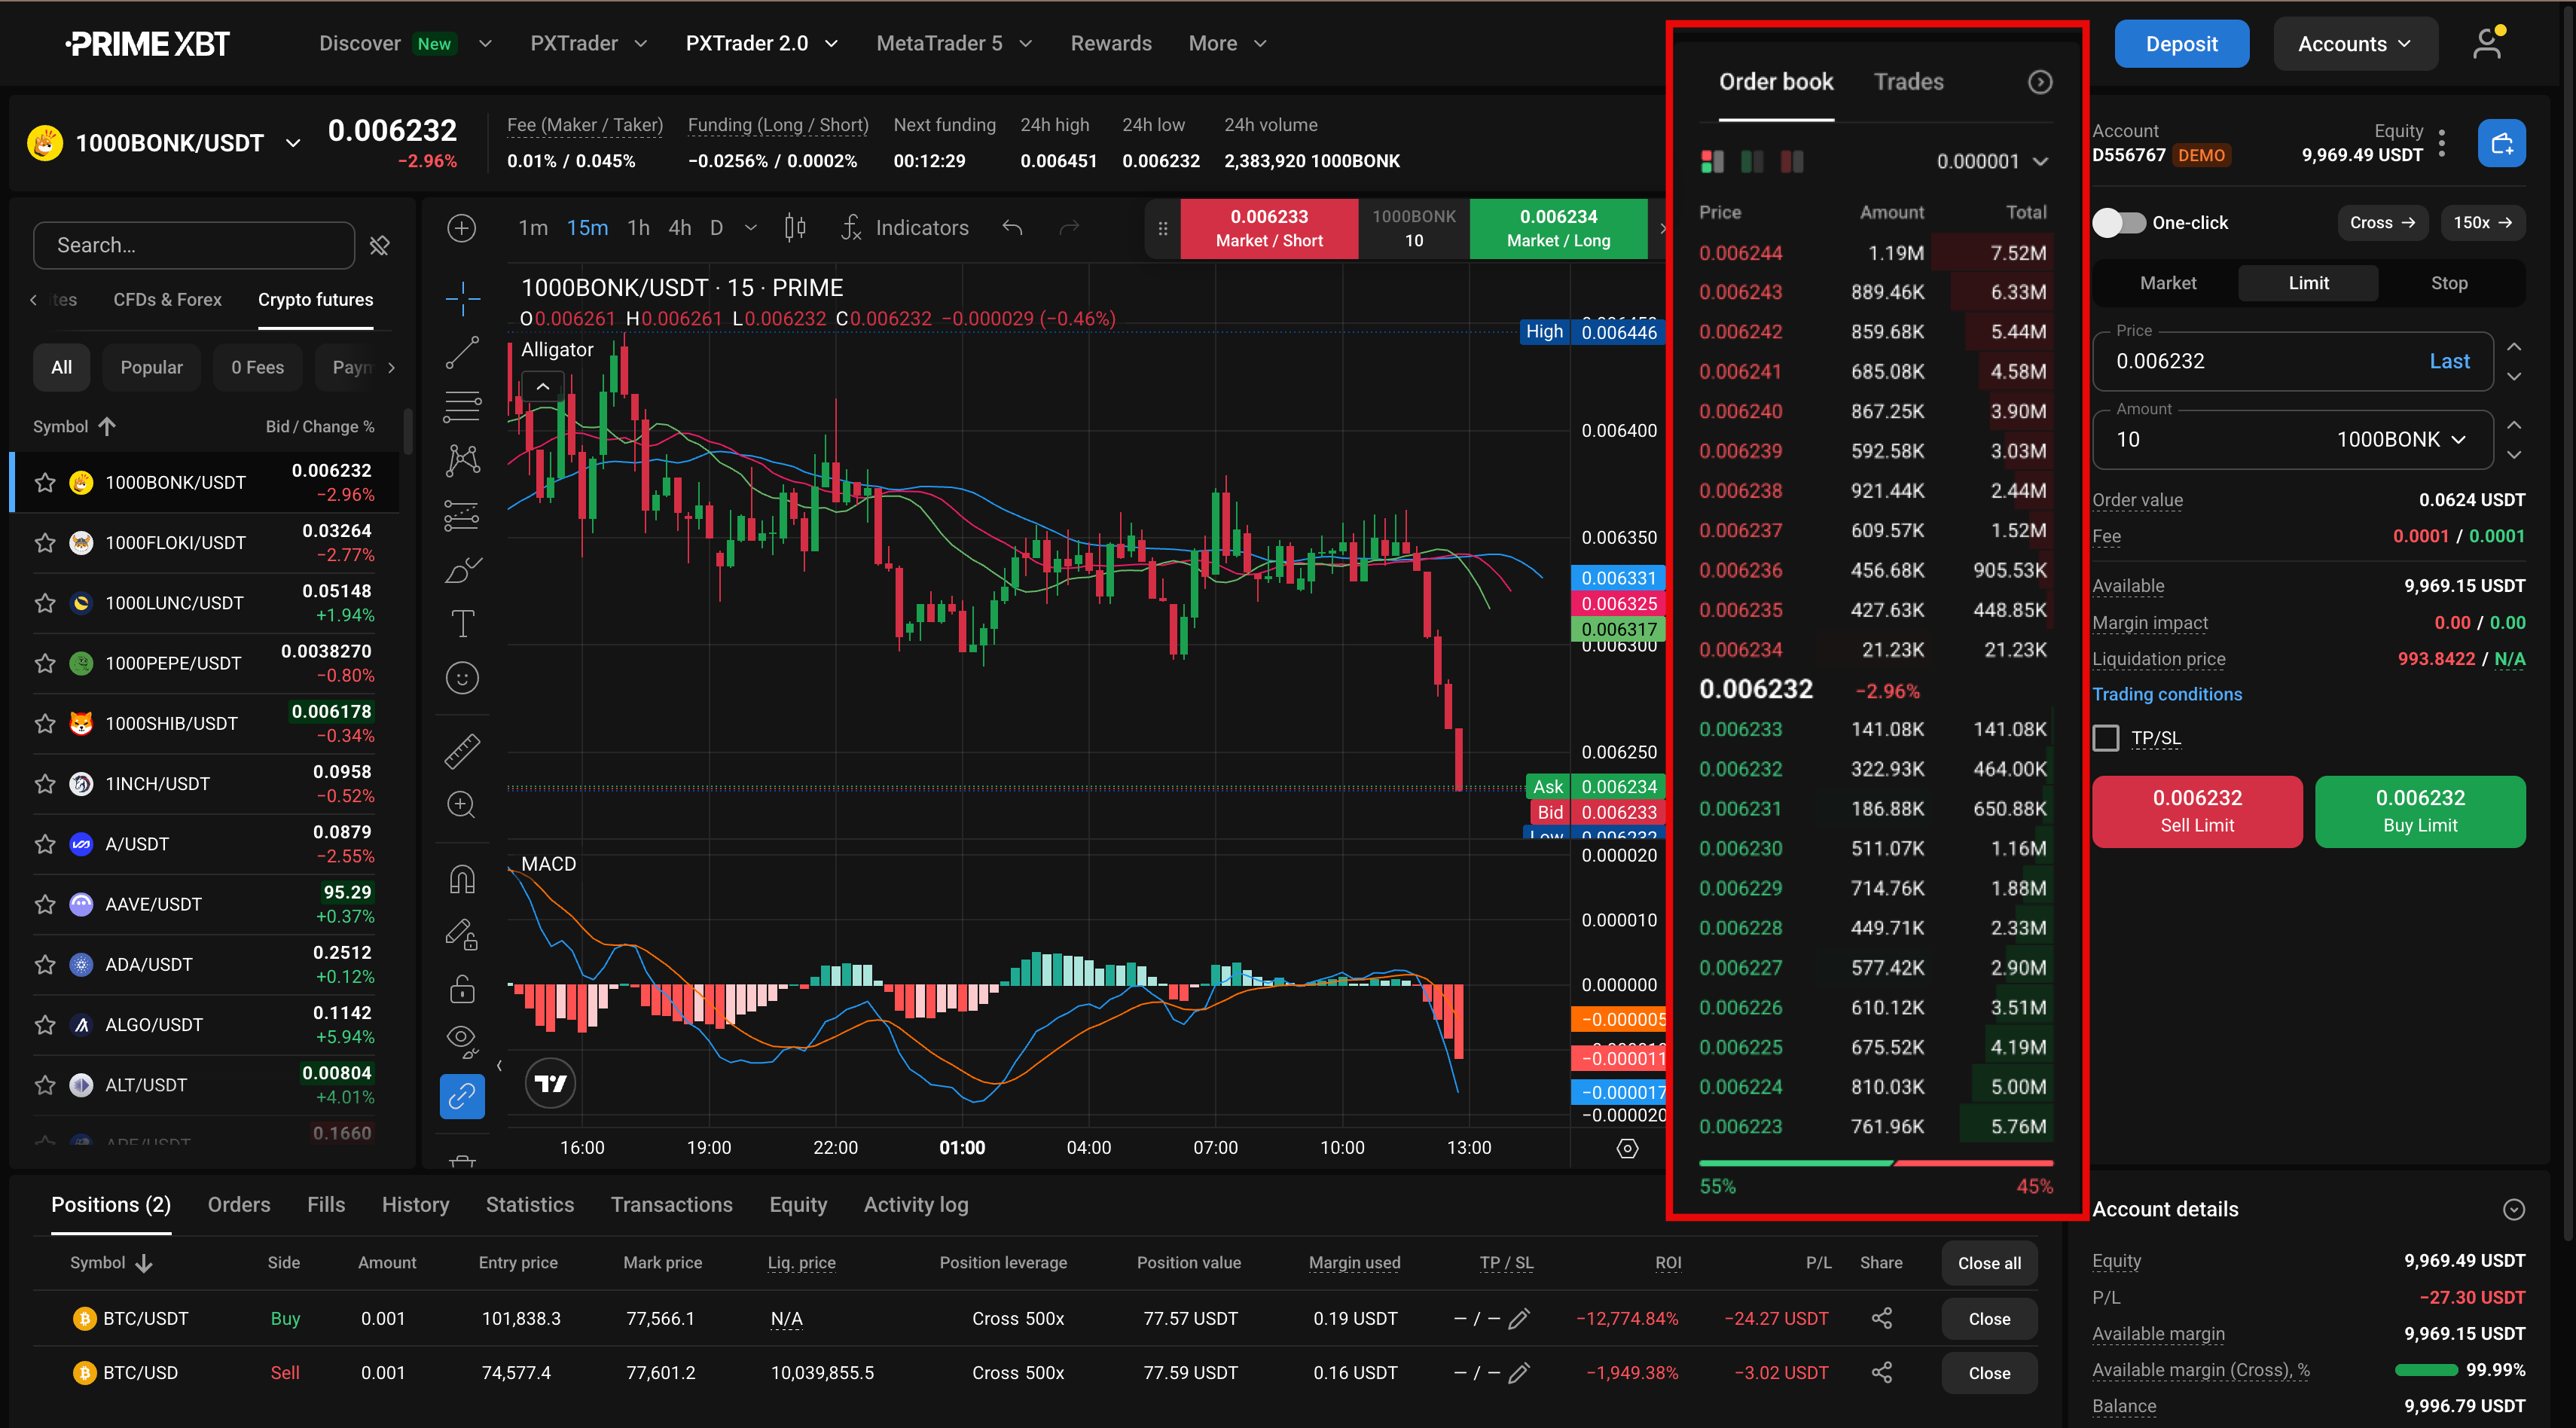
Task: Open the Indicators menu
Action: click(905, 228)
